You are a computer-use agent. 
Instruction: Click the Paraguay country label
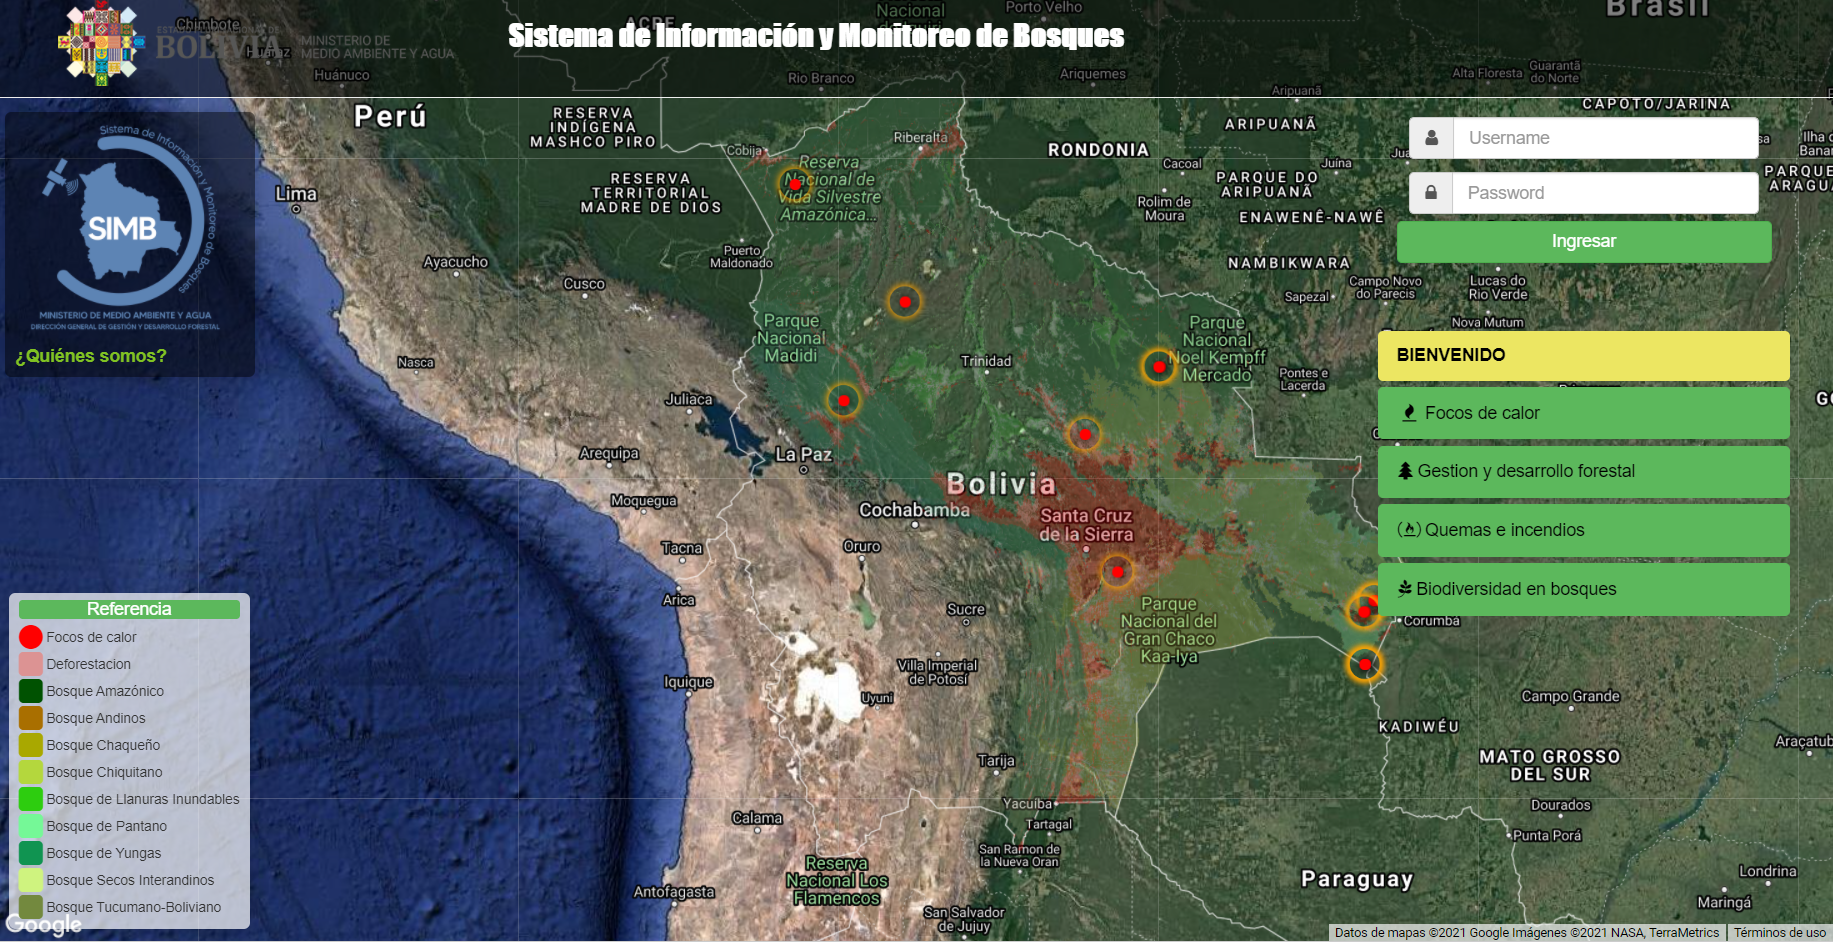[1357, 879]
